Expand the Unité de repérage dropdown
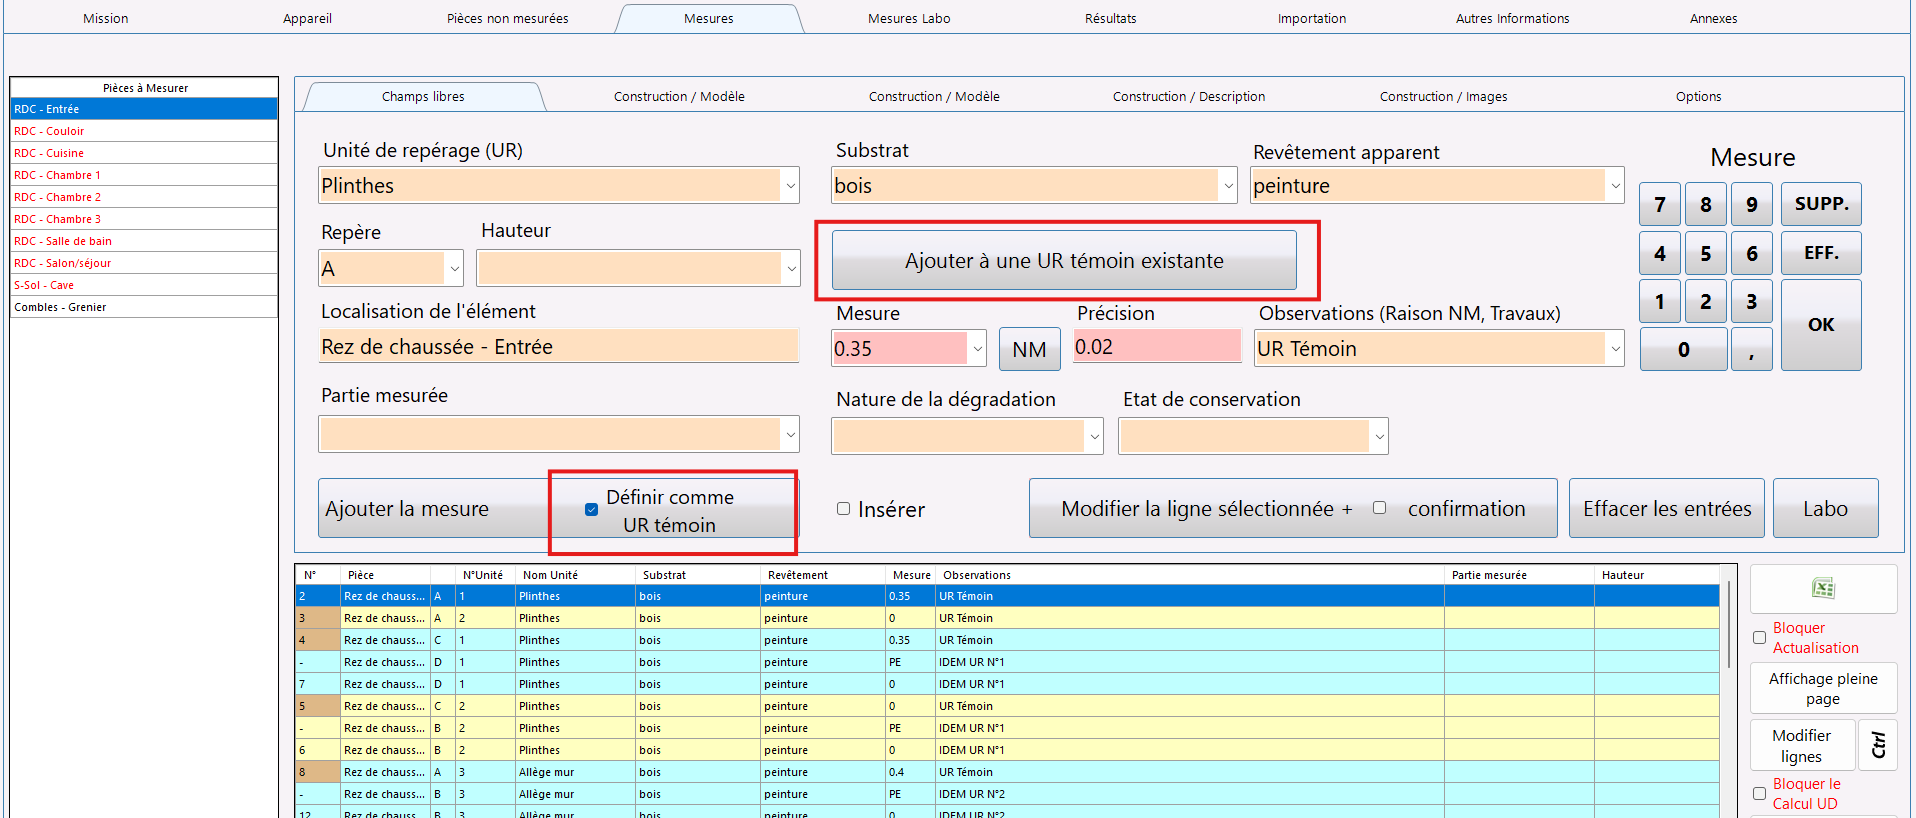 click(x=790, y=185)
